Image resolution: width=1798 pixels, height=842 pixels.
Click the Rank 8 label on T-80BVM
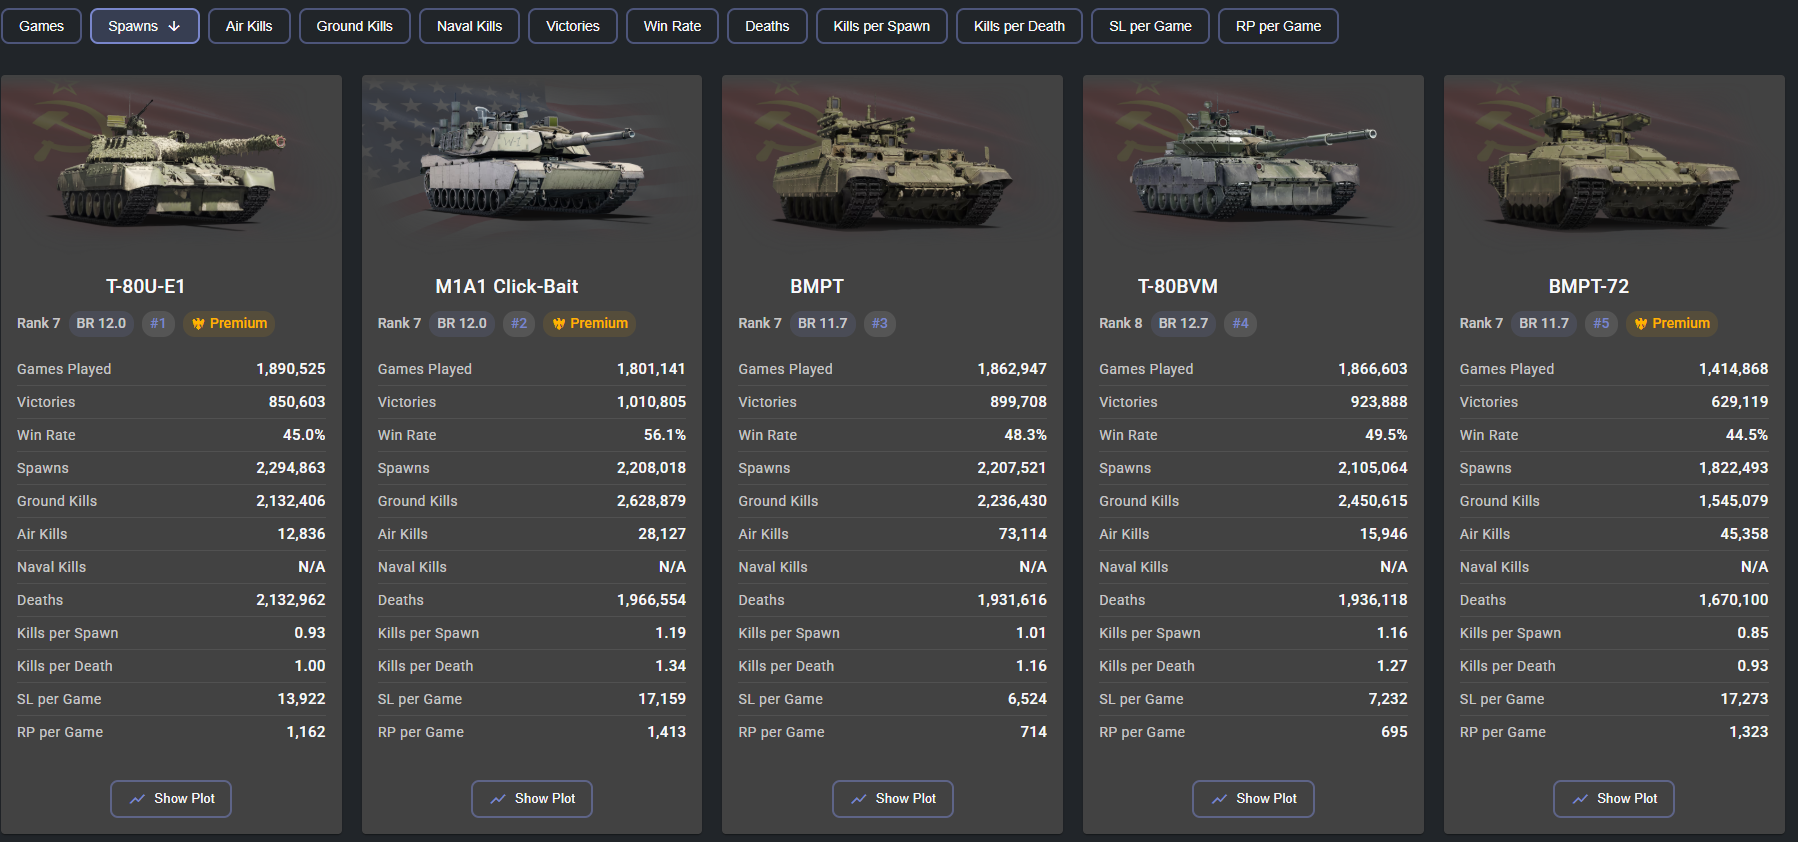point(1120,324)
